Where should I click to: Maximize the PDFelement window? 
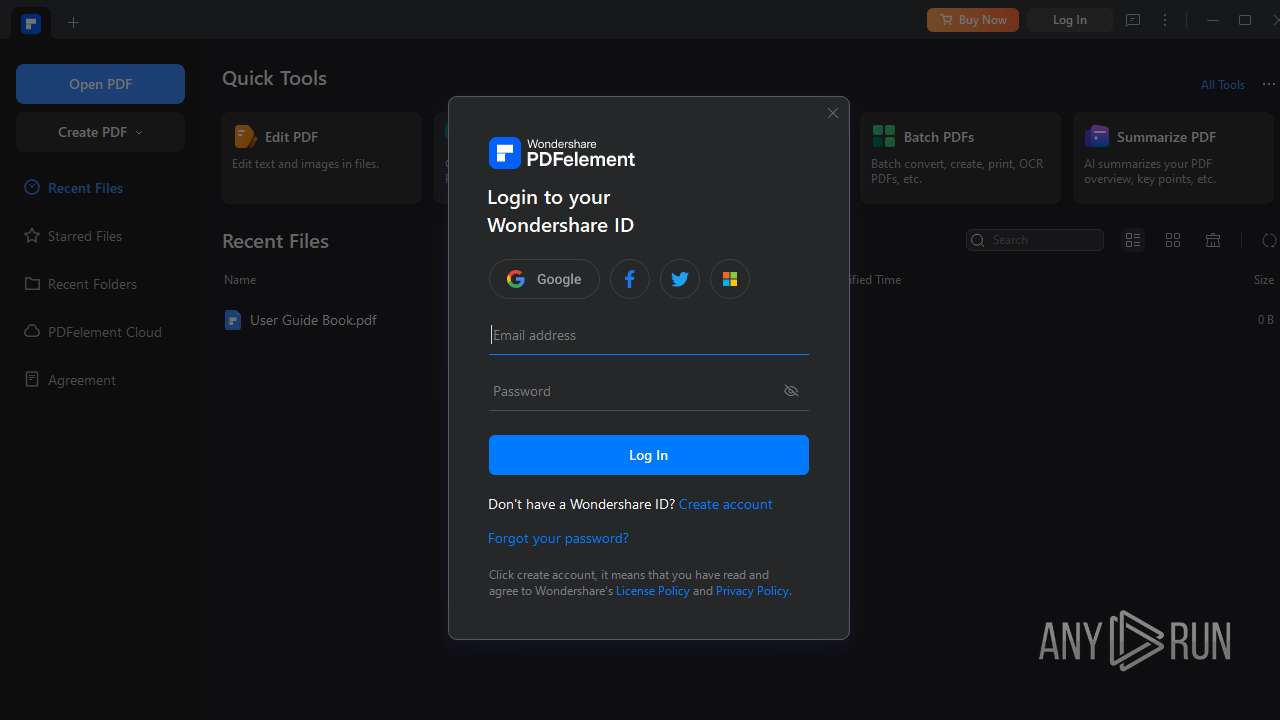(1245, 20)
